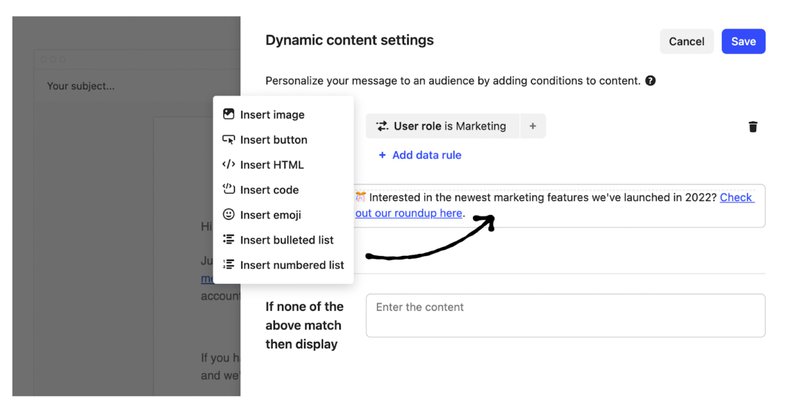
Task: Click the Dynamic content settings heading
Action: click(349, 40)
